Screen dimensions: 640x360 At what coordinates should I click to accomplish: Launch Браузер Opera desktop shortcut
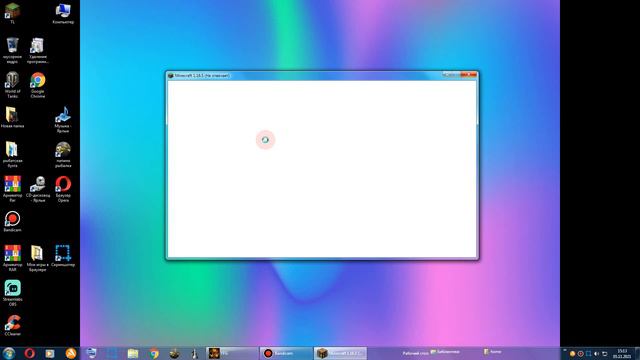[63, 189]
